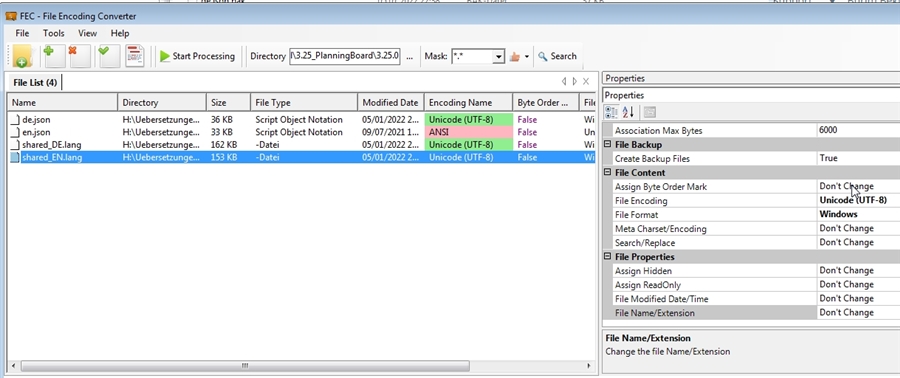Click the document report toolbar icon
900x378 pixels.
point(135,56)
